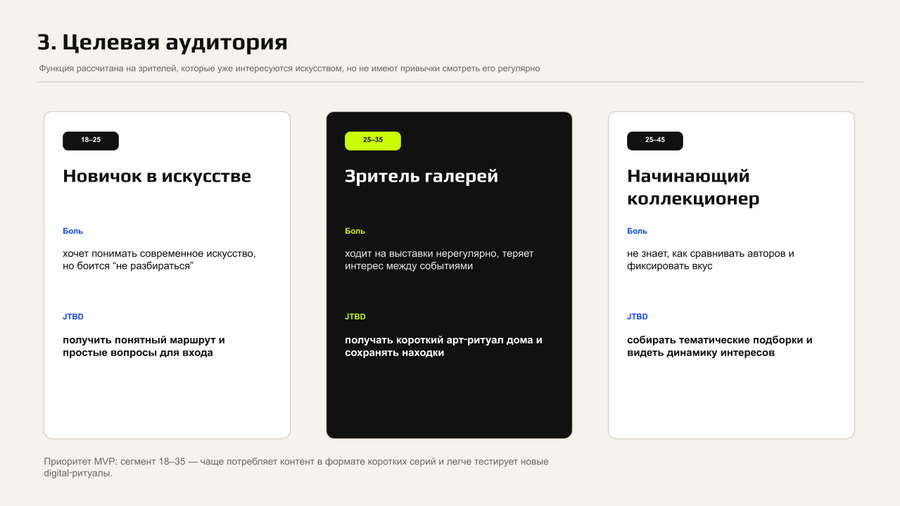Click the blue 'Боль' label in коллекционер card

[637, 231]
